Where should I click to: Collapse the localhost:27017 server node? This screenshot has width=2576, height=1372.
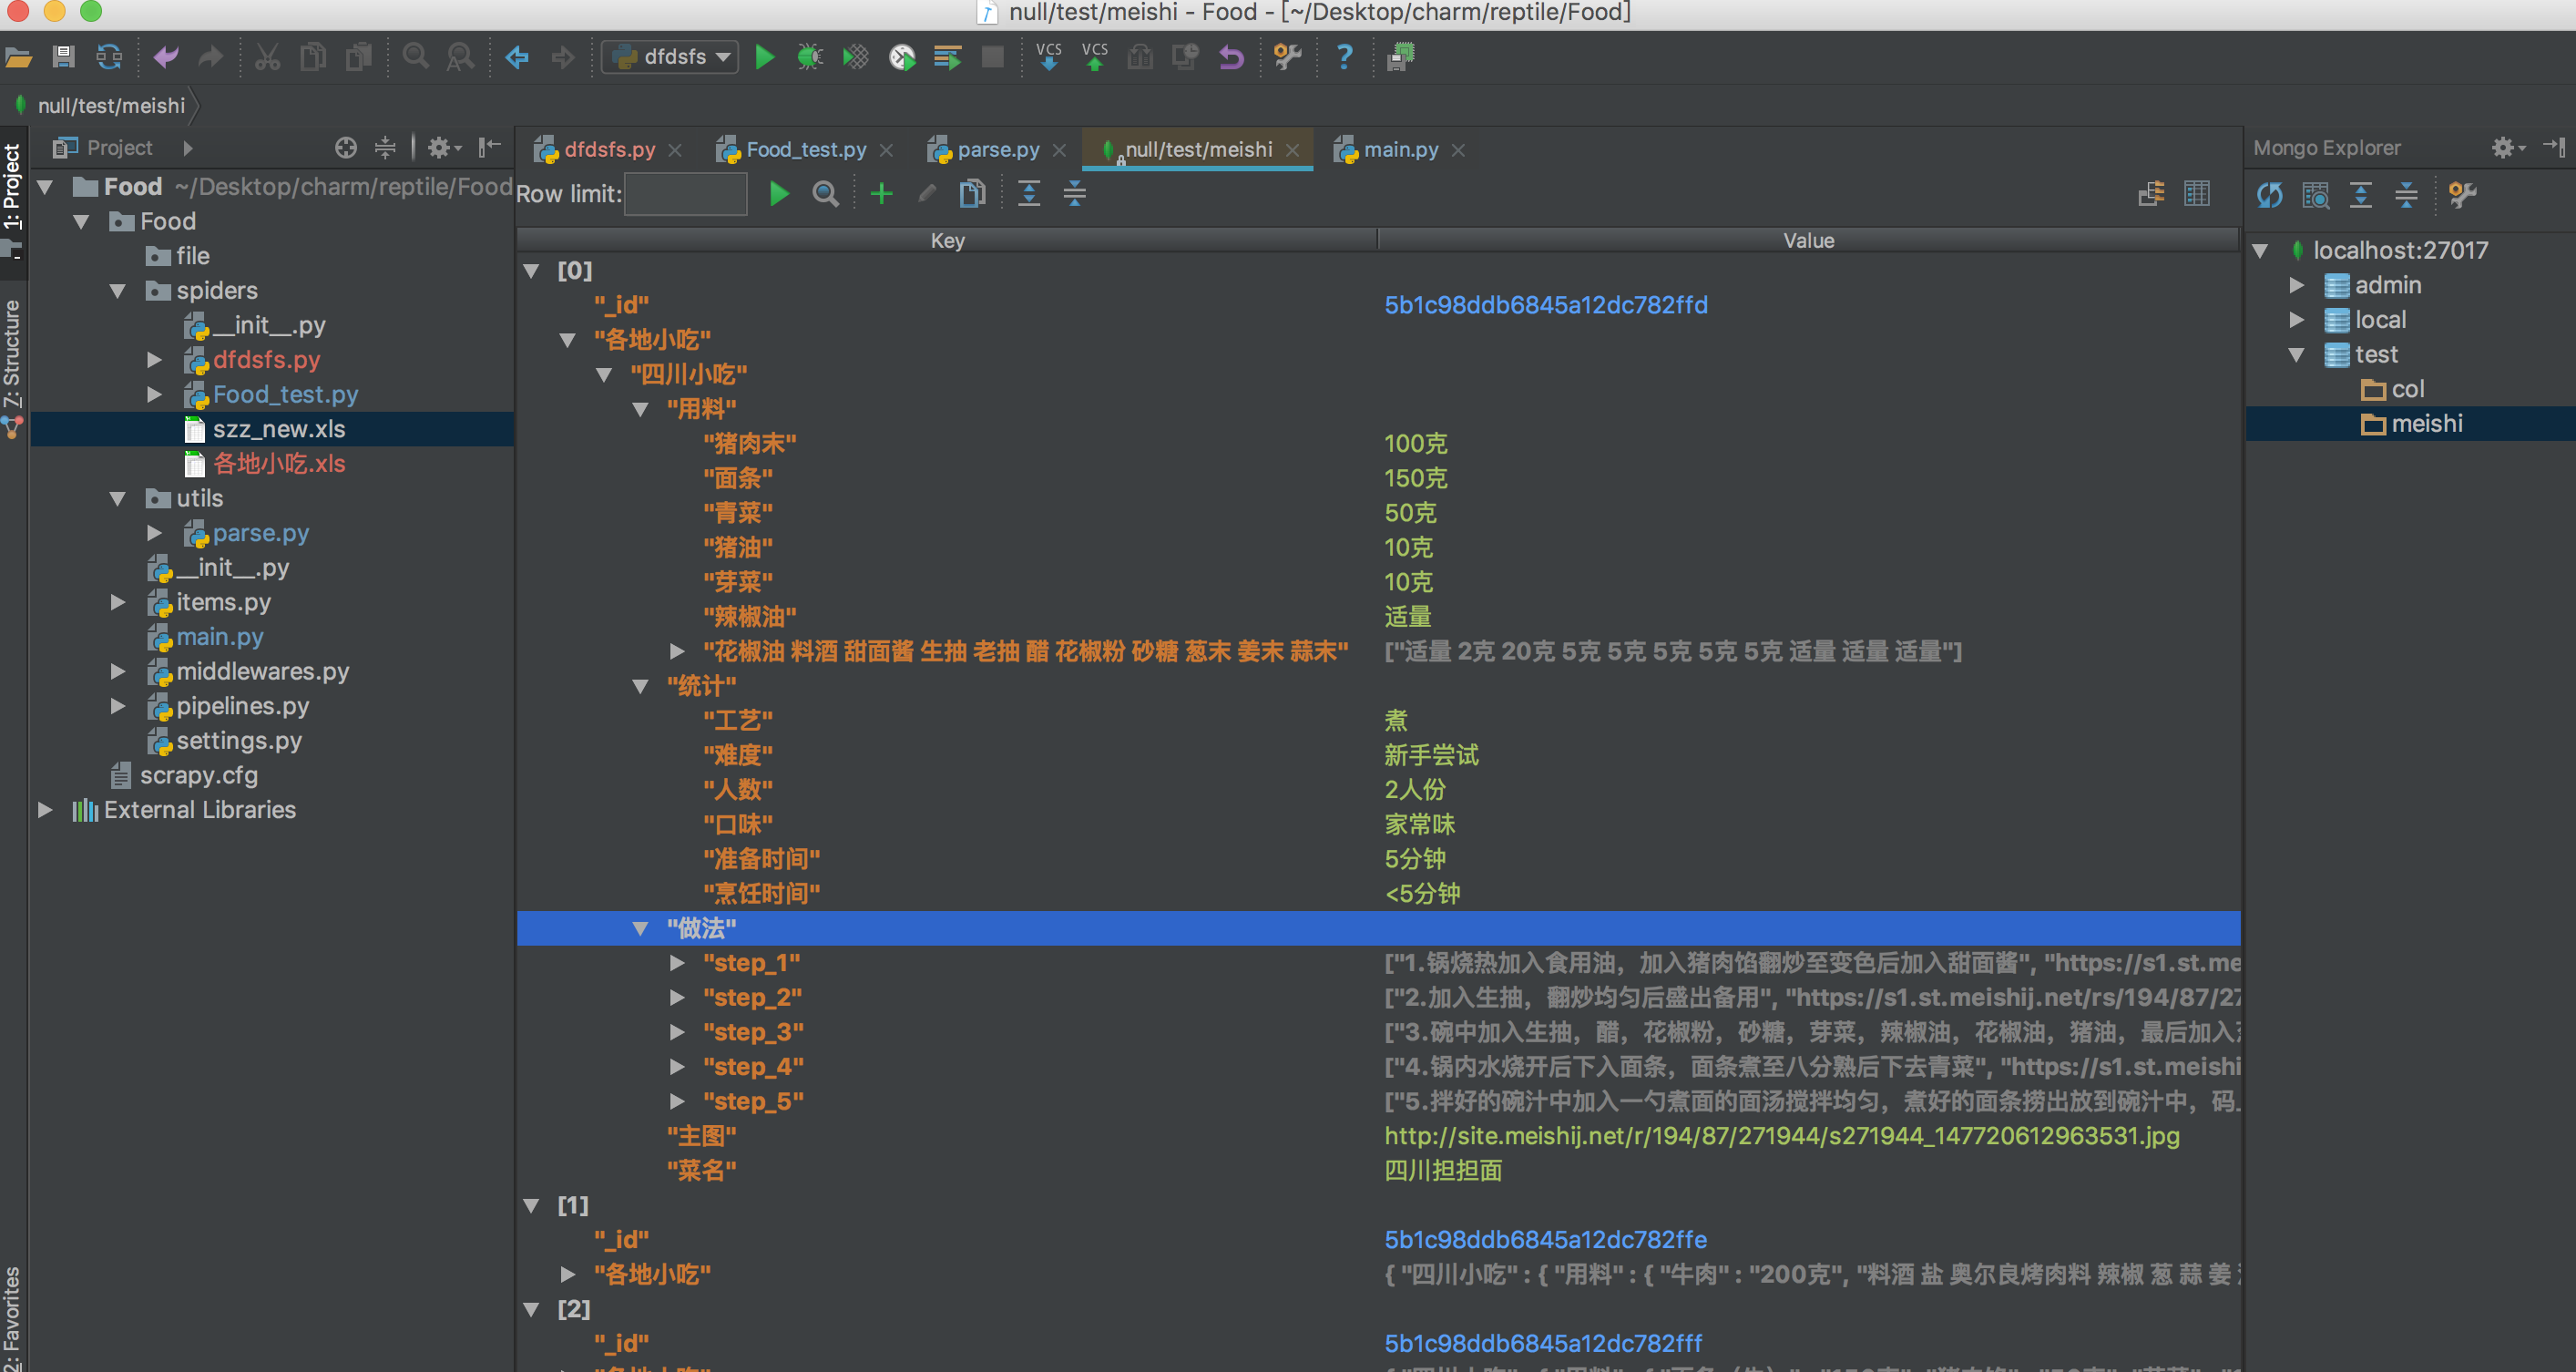coord(2260,251)
